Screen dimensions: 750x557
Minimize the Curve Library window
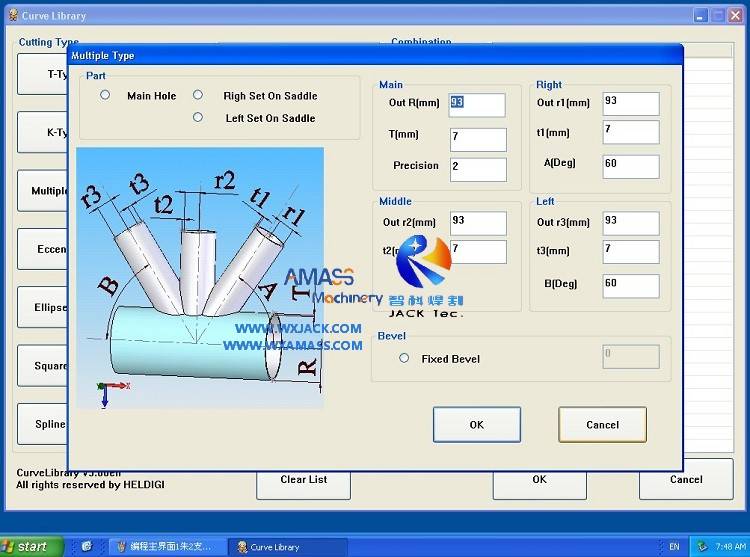pos(701,16)
